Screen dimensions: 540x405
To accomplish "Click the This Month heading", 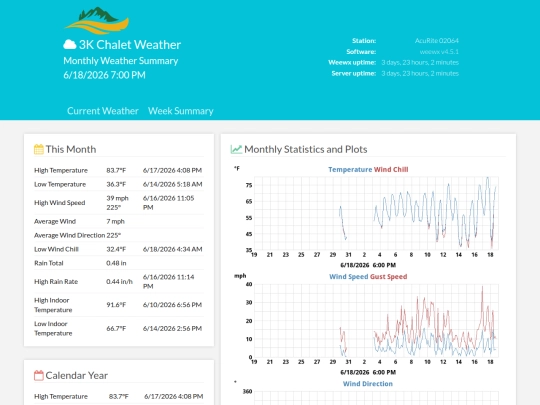I will (71, 149).
